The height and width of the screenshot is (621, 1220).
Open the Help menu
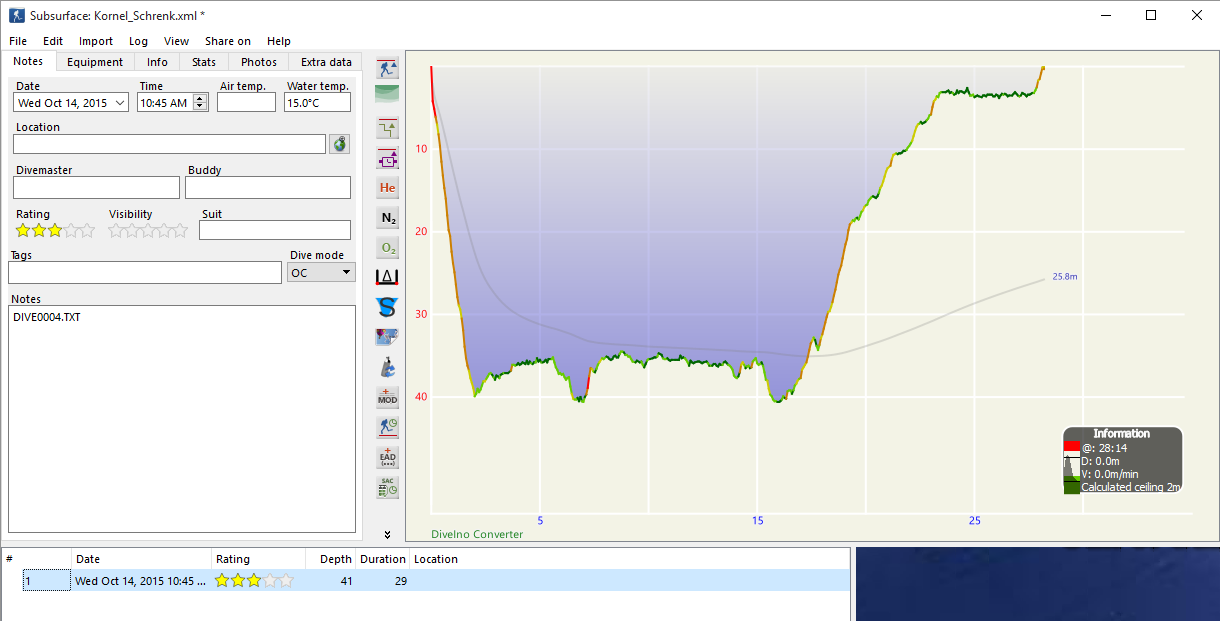point(279,41)
